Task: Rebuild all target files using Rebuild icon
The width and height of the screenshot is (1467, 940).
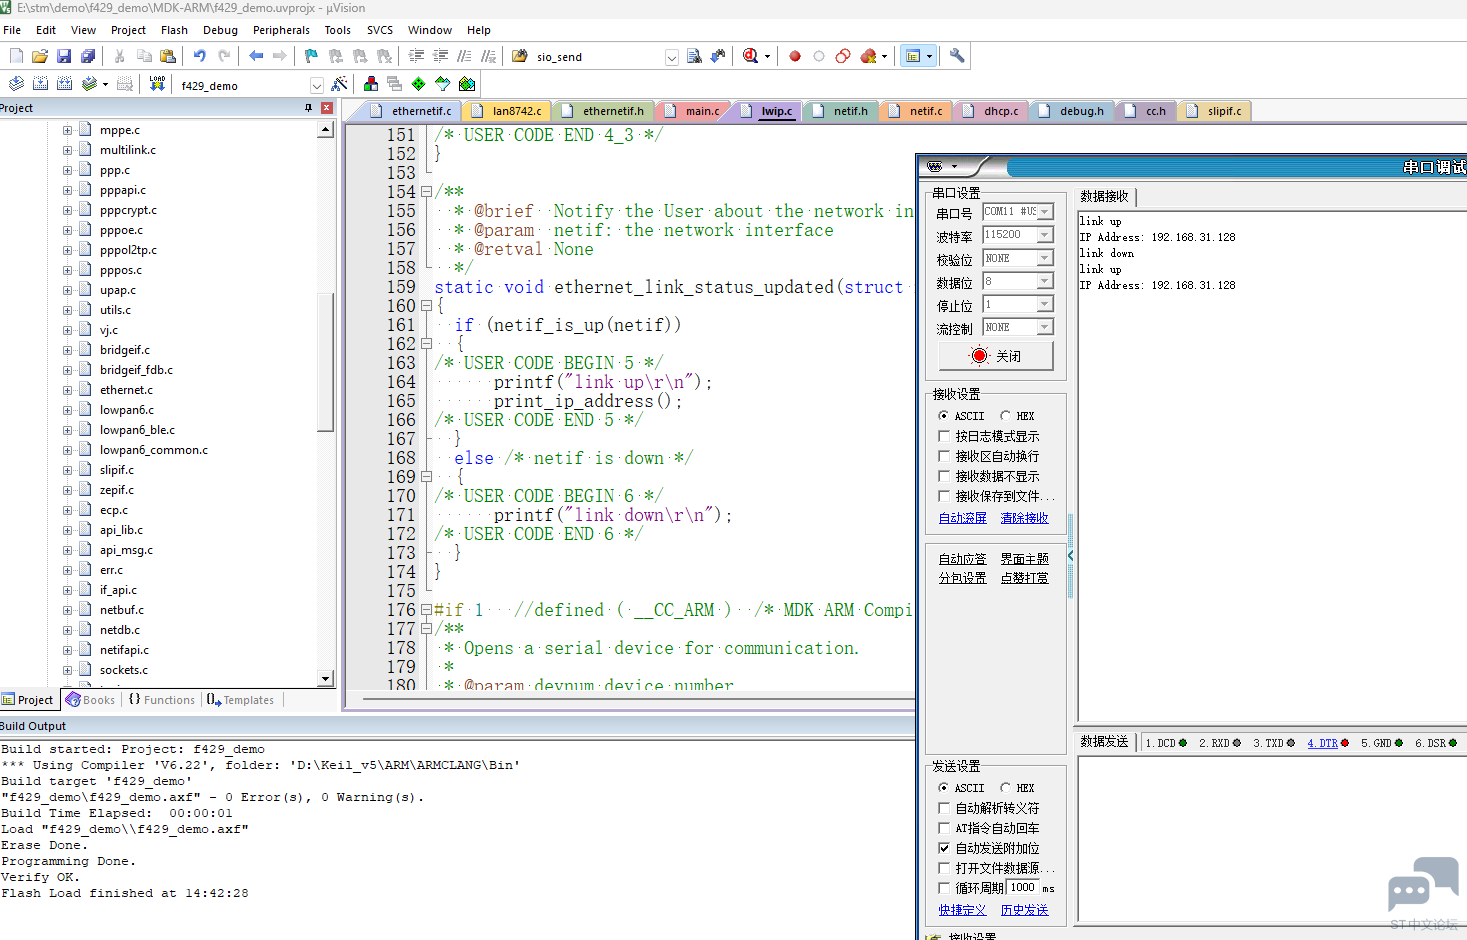Action: coord(64,84)
